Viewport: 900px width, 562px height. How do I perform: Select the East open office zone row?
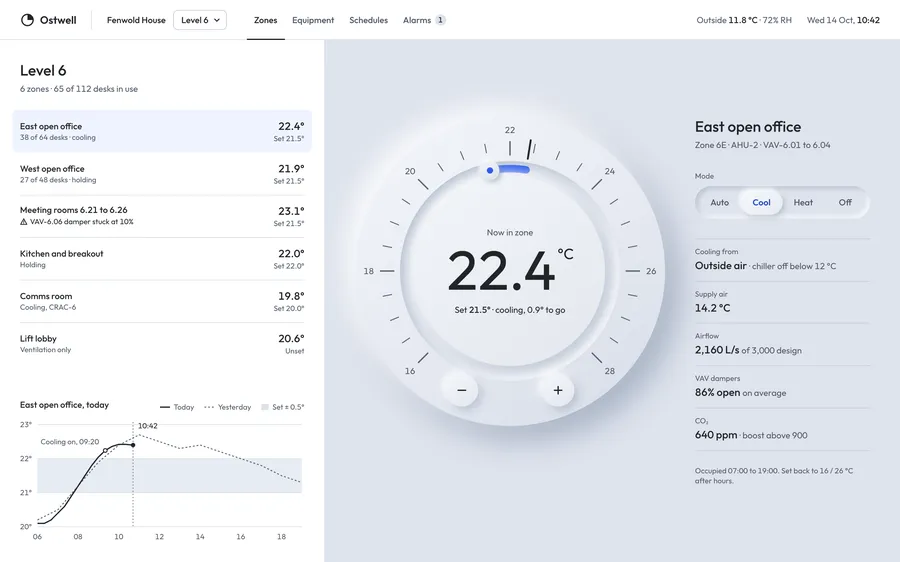[162, 131]
